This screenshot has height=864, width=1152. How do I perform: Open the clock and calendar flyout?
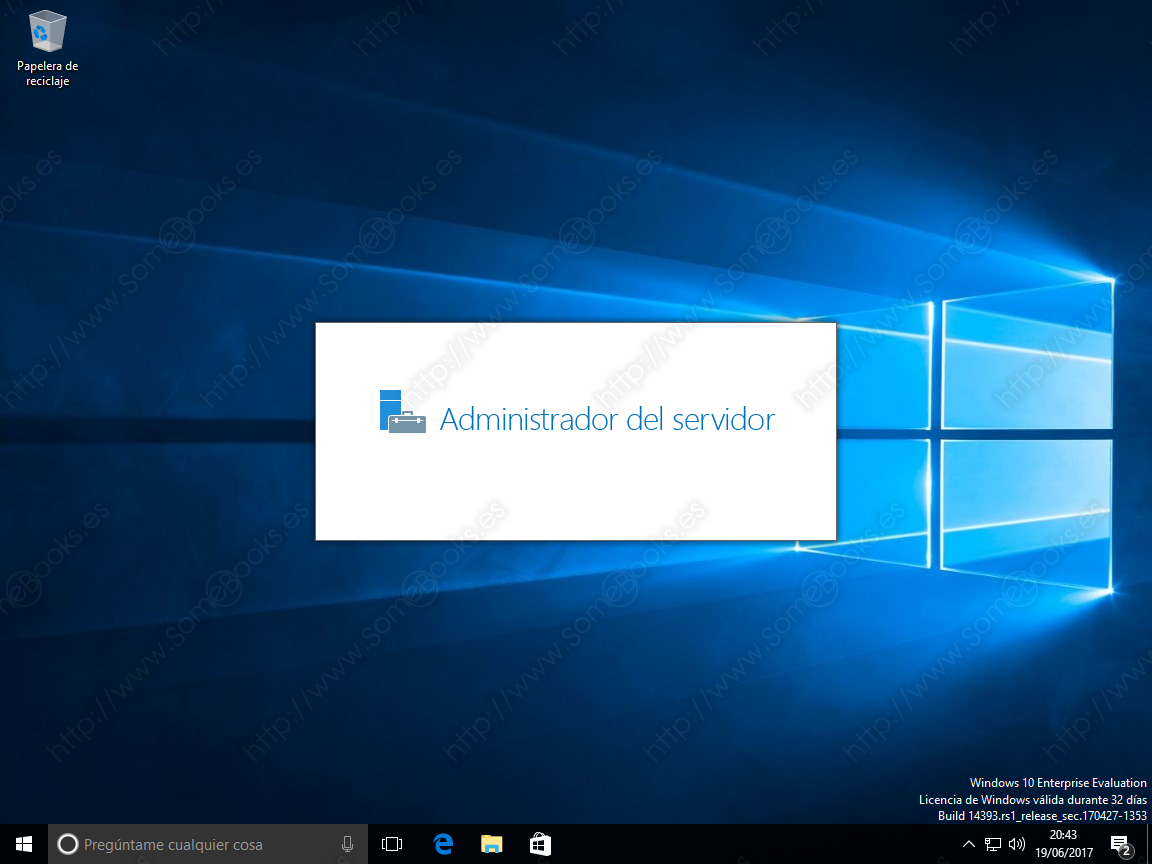(1063, 845)
